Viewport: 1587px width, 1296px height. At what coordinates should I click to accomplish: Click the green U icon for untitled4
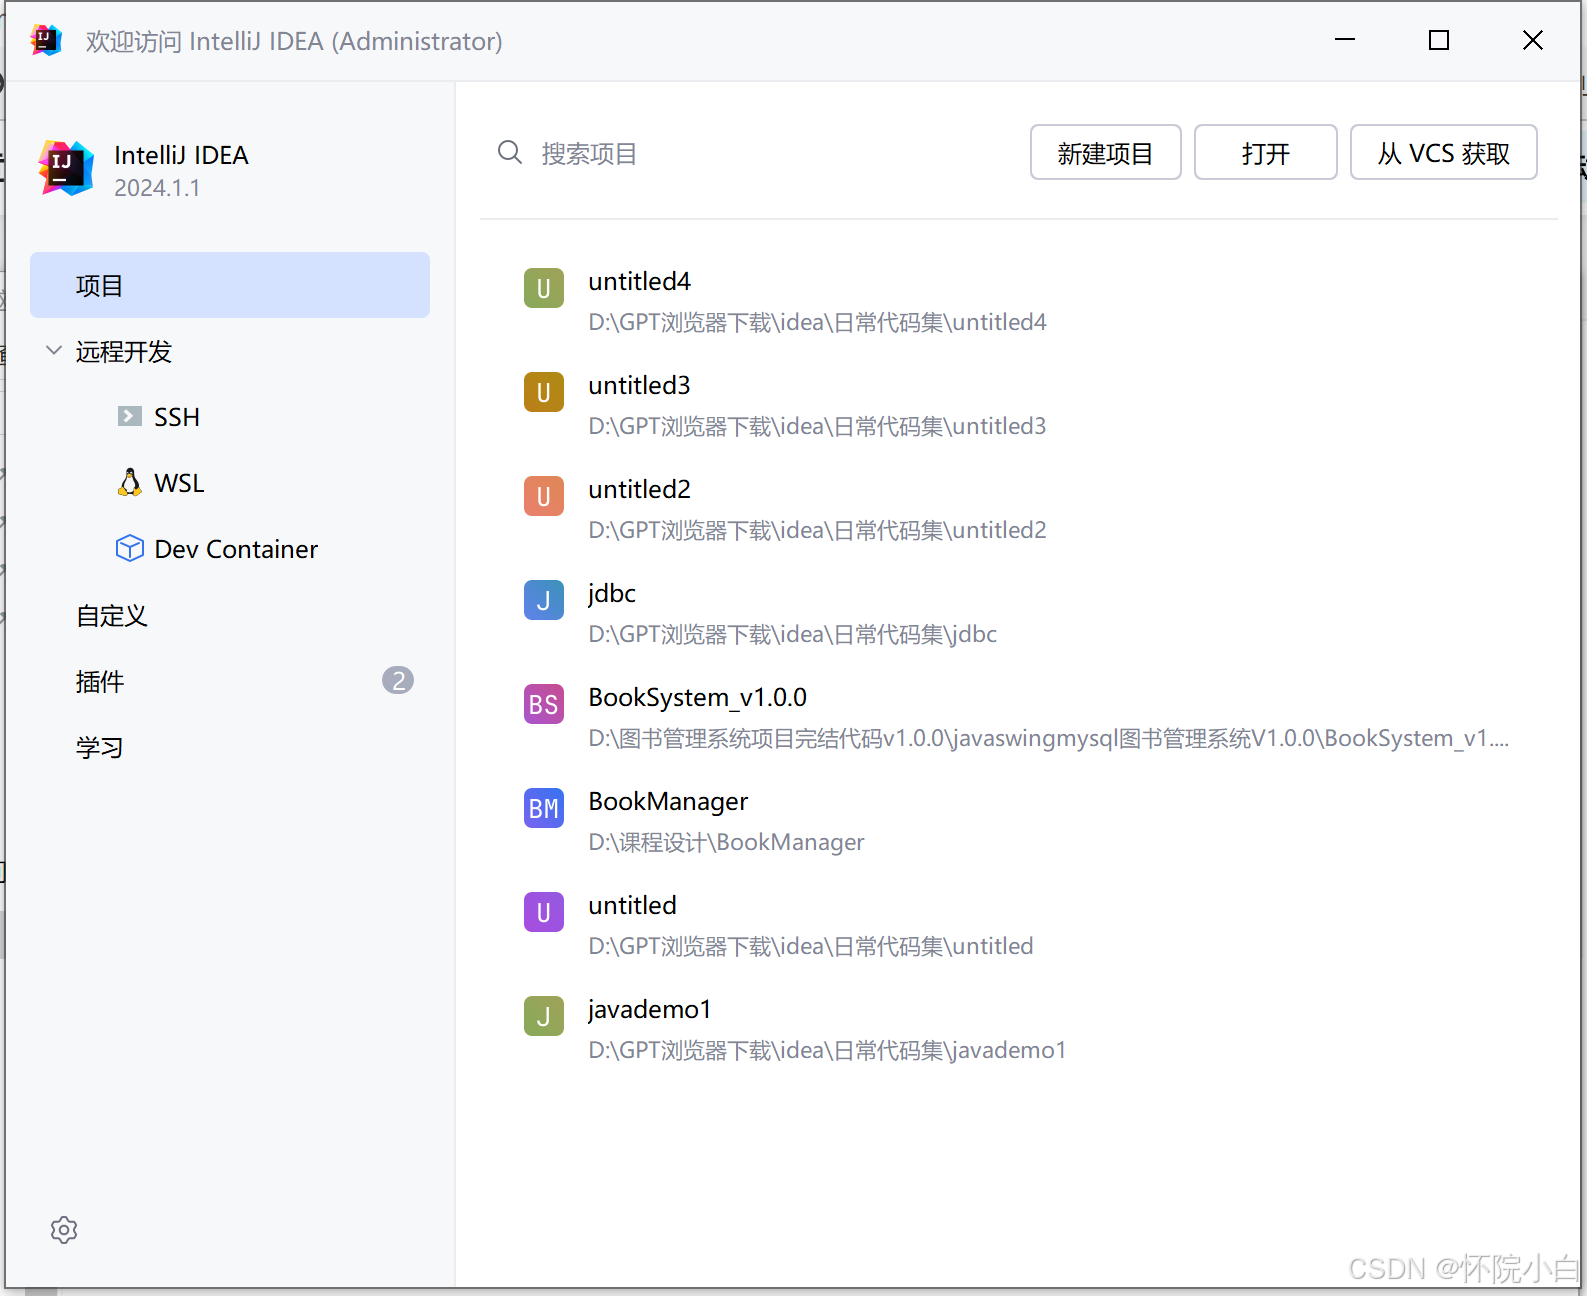click(544, 288)
